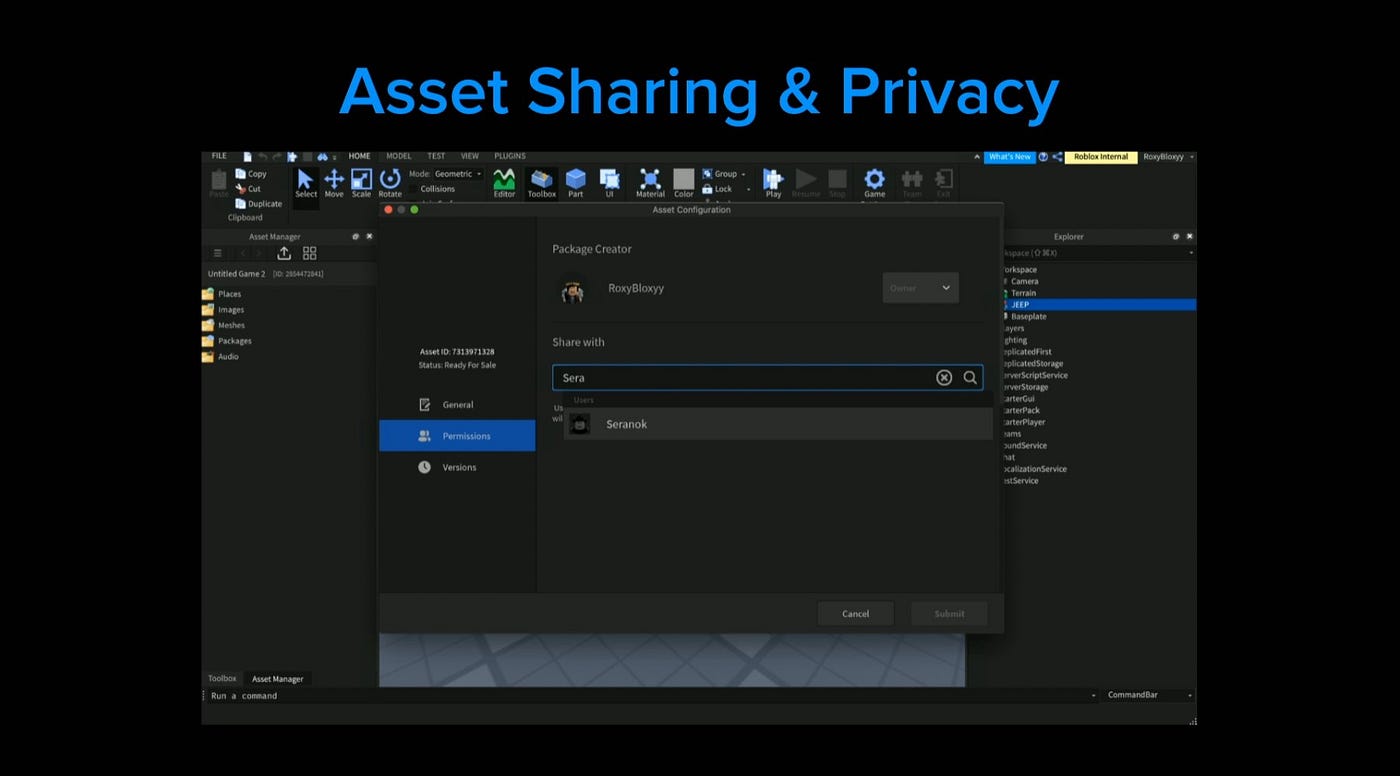This screenshot has width=1400, height=776.
Task: Click the What's New button
Action: tap(1009, 157)
